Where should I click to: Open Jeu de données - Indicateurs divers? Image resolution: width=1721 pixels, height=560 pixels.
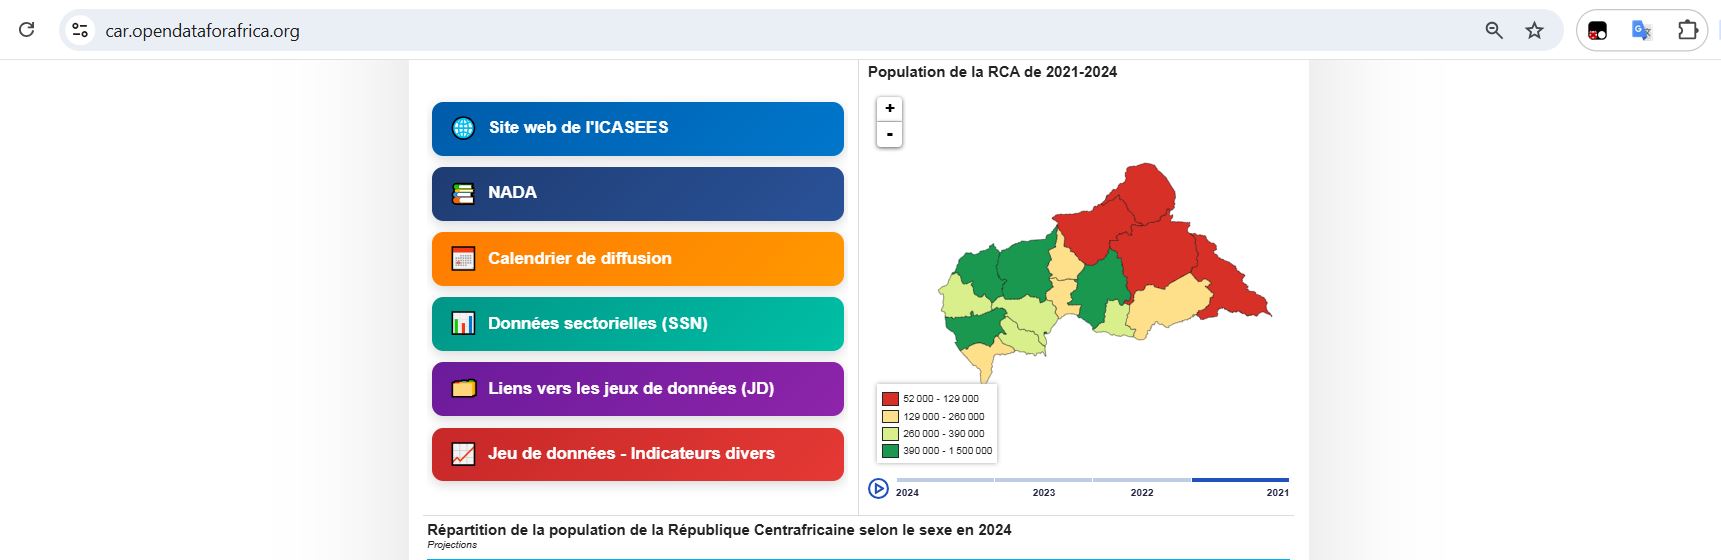[638, 454]
